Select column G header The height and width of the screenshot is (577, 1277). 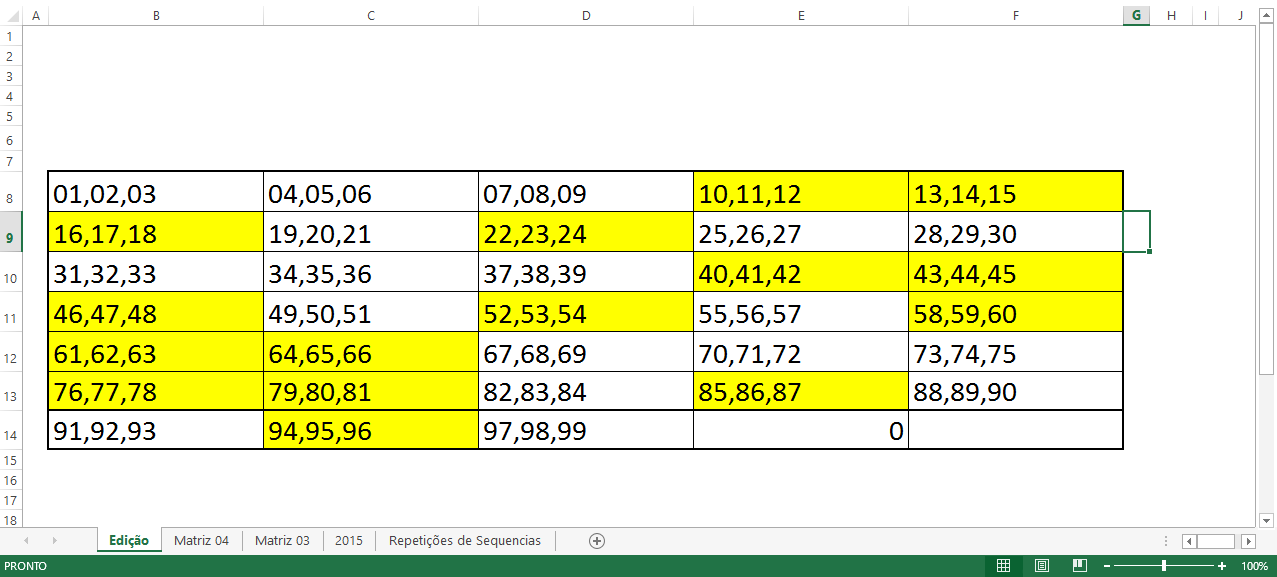click(1136, 15)
